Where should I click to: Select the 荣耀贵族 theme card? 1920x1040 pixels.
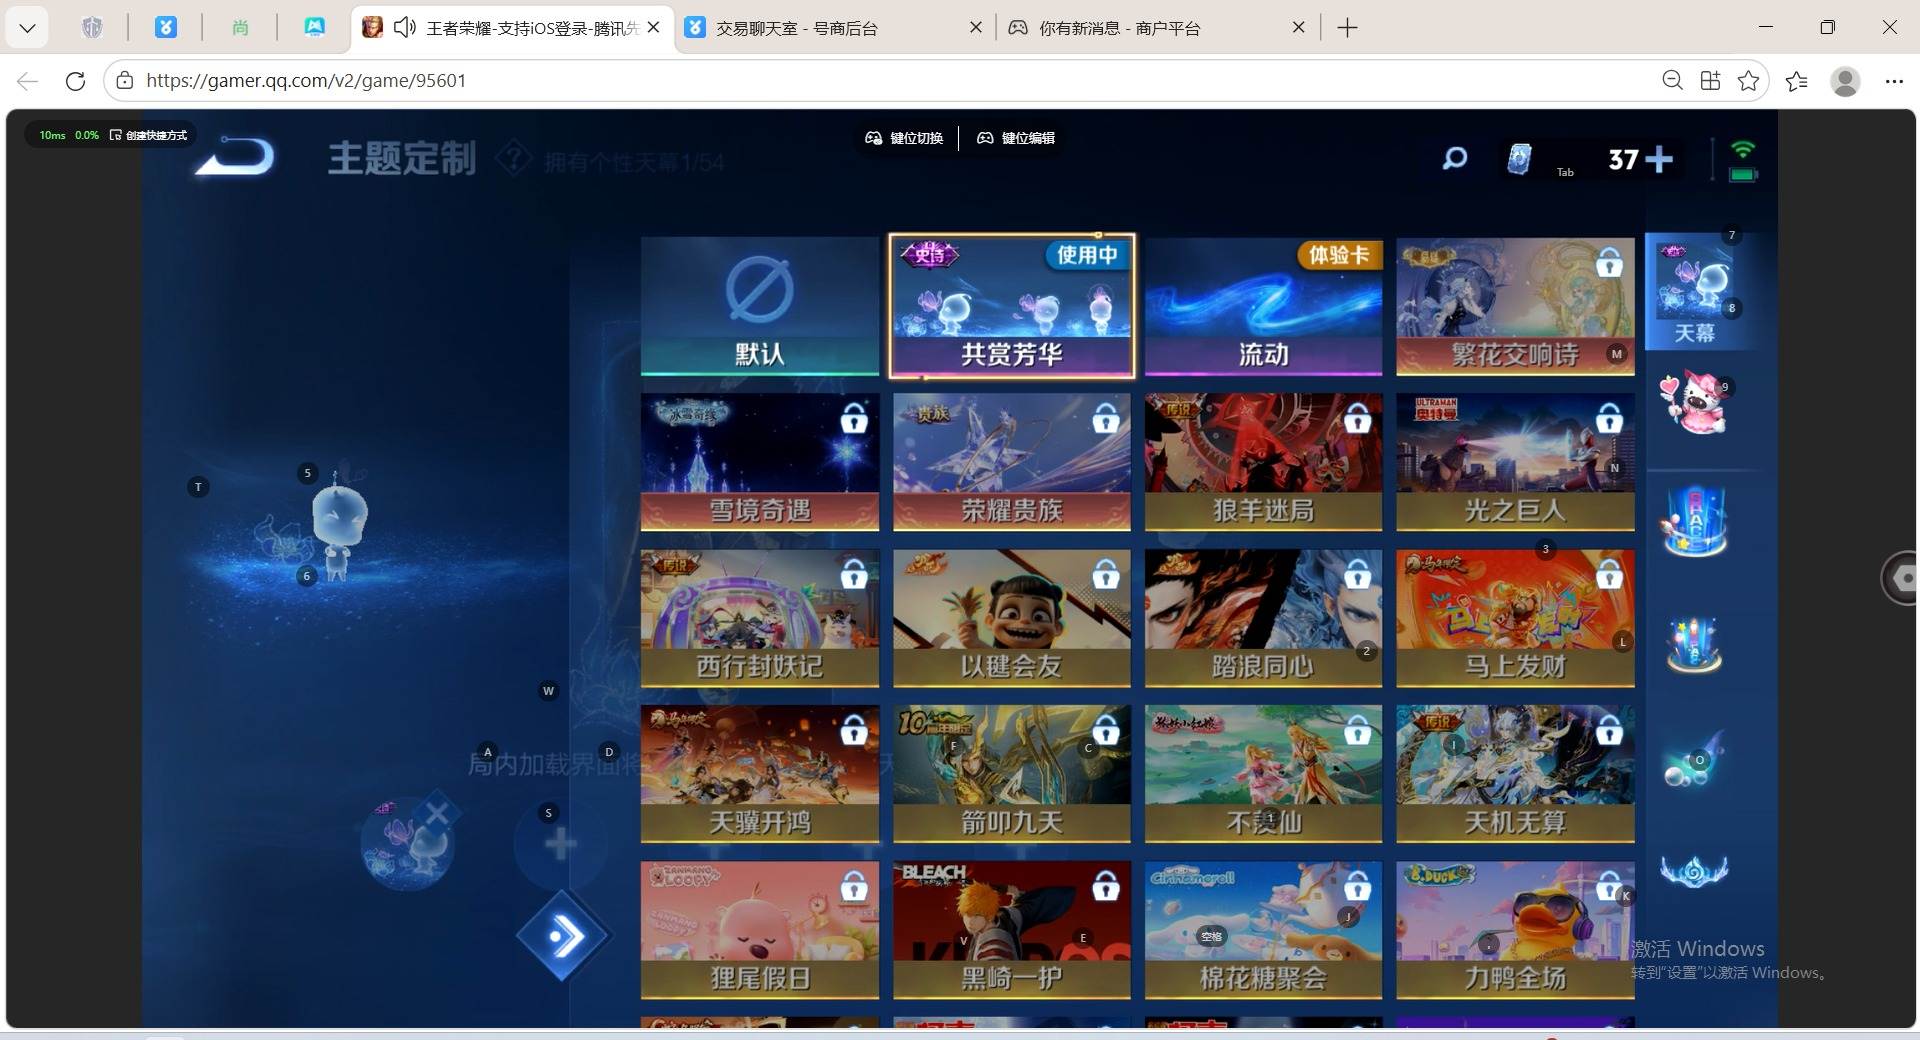pos(1012,462)
